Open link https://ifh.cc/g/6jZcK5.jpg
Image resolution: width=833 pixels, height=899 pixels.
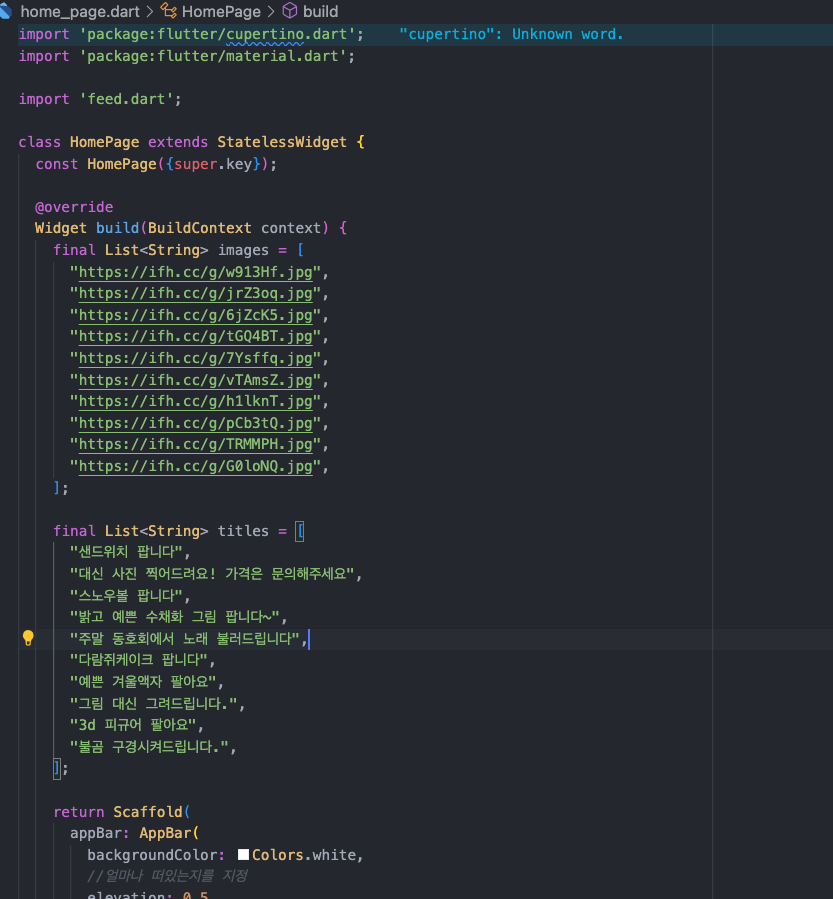(195, 315)
